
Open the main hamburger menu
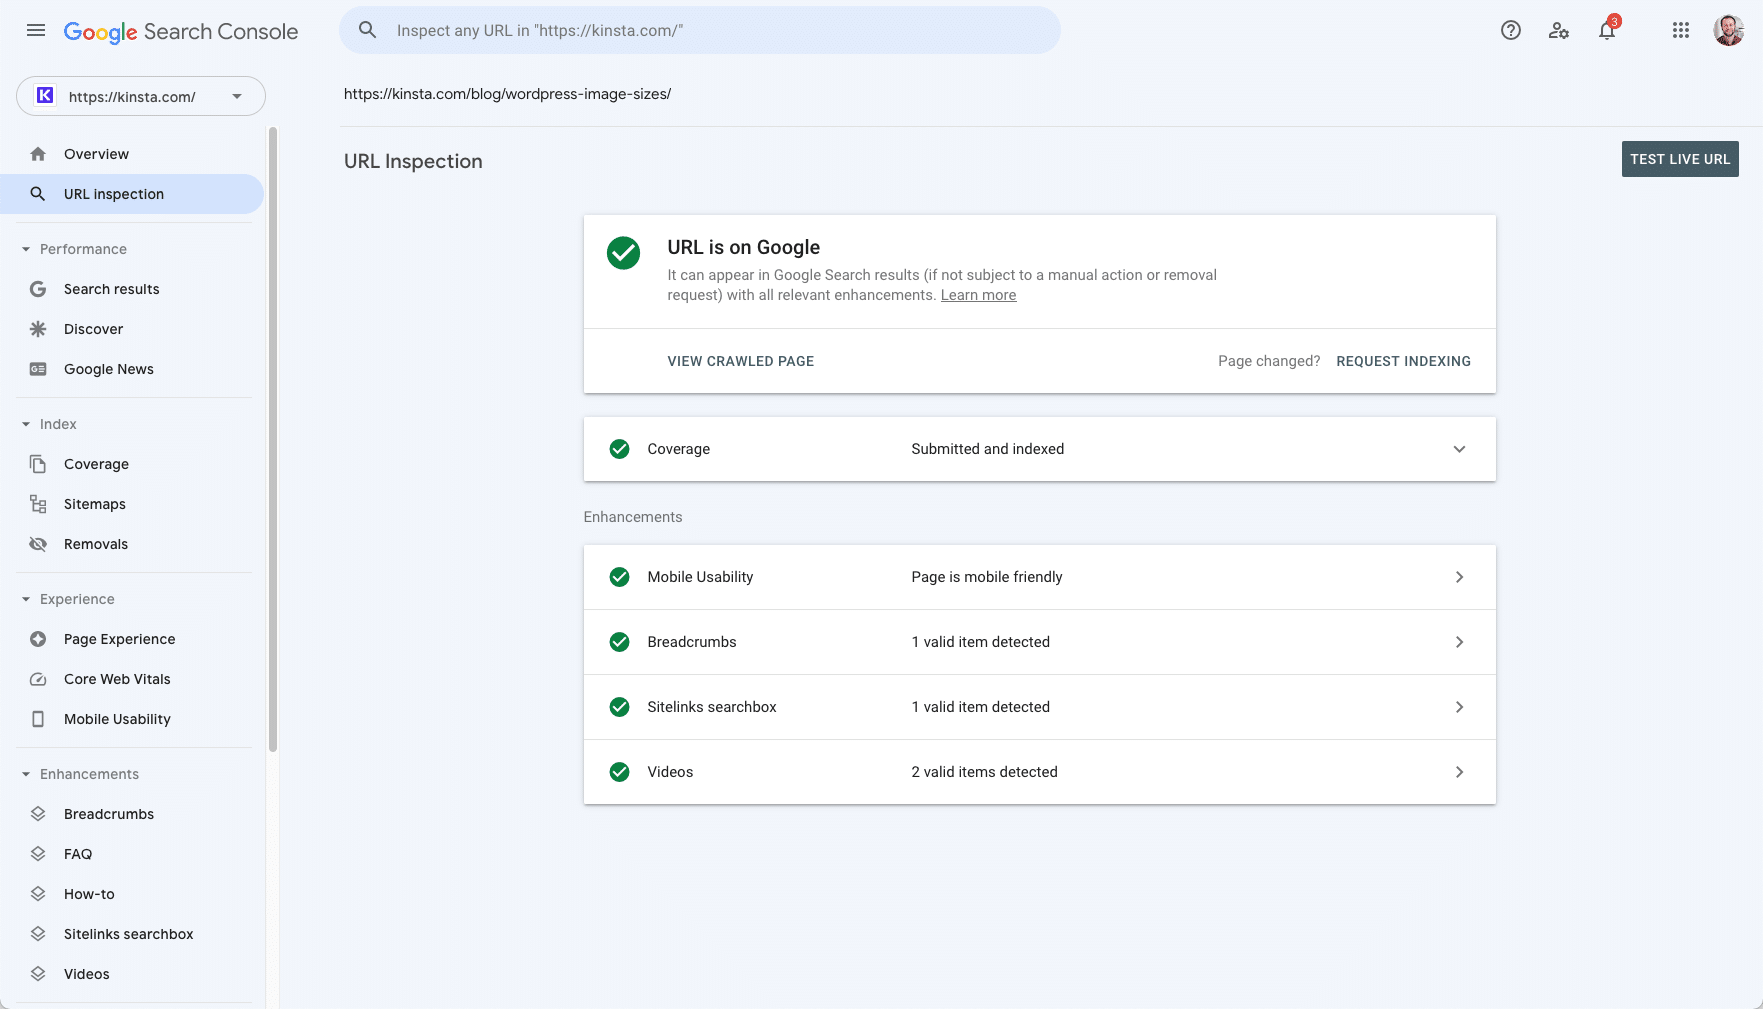tap(36, 30)
